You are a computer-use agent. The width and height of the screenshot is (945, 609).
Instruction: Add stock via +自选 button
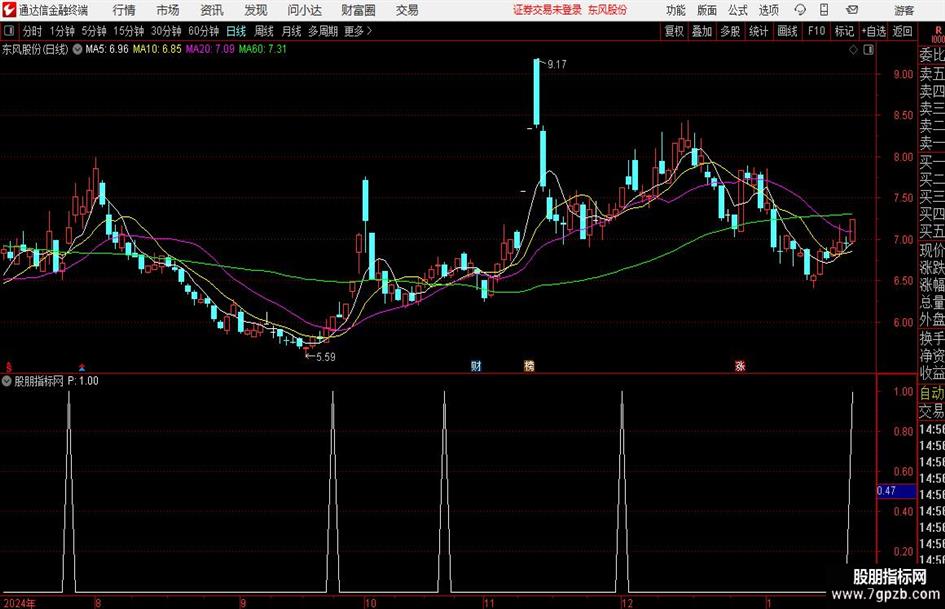pyautogui.click(x=874, y=31)
